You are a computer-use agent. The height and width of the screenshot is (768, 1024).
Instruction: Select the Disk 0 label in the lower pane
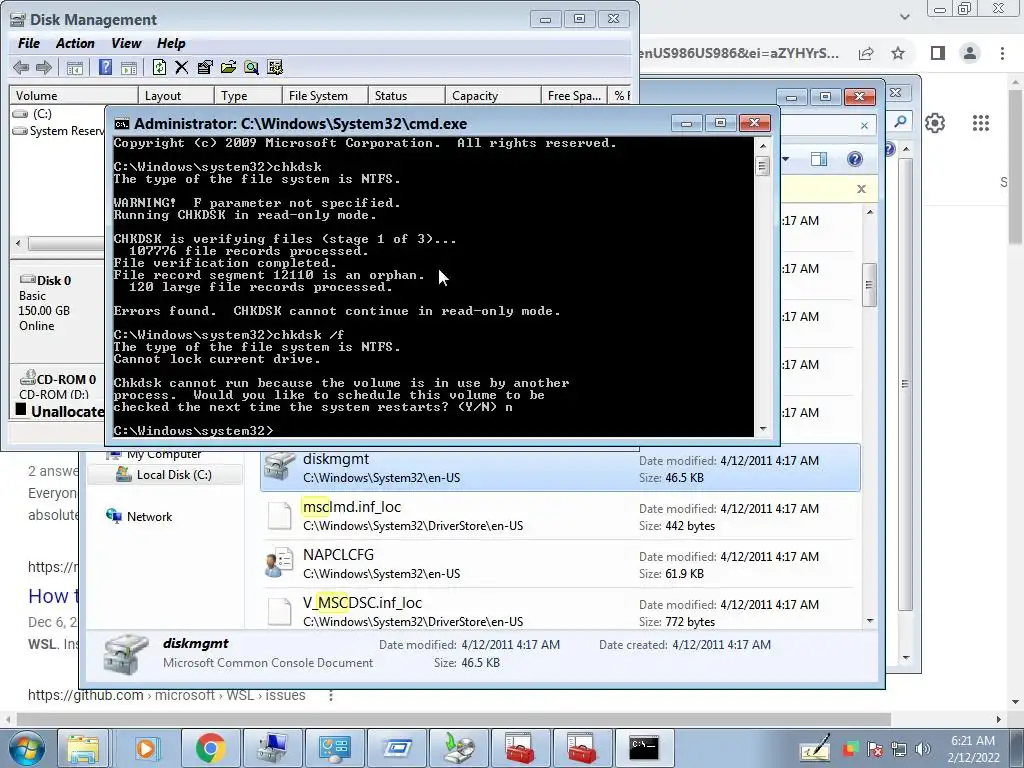[54, 280]
